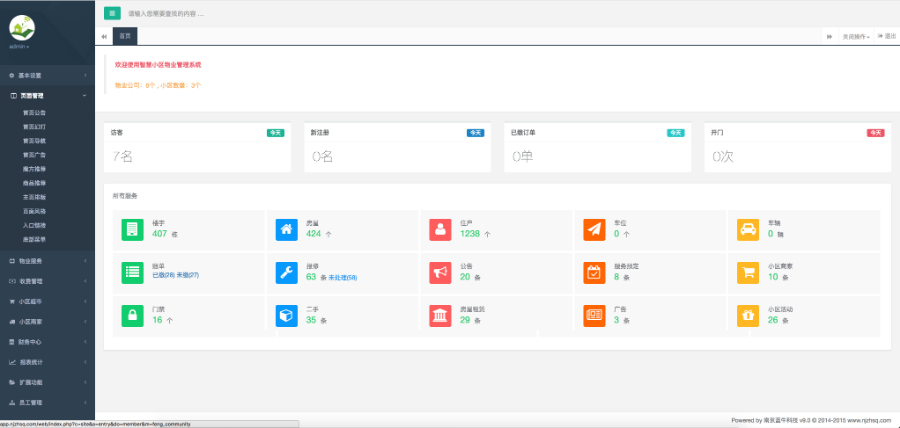Click the 退出 logout link
The image size is (900, 428).
[887, 36]
